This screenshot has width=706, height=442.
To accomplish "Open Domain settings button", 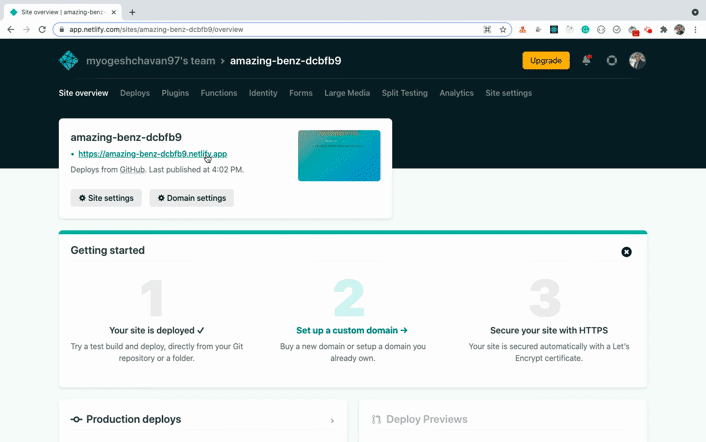I will pos(192,198).
